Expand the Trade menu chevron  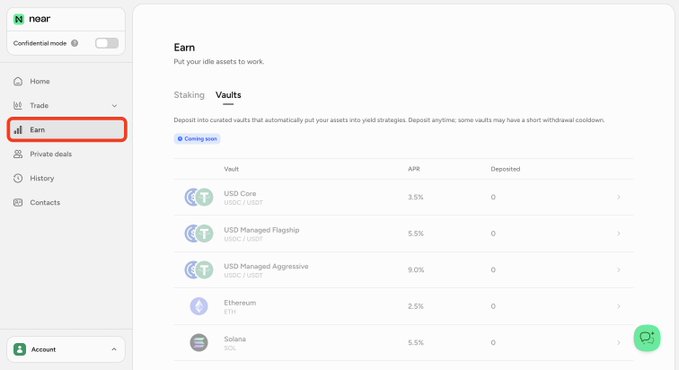(x=114, y=106)
